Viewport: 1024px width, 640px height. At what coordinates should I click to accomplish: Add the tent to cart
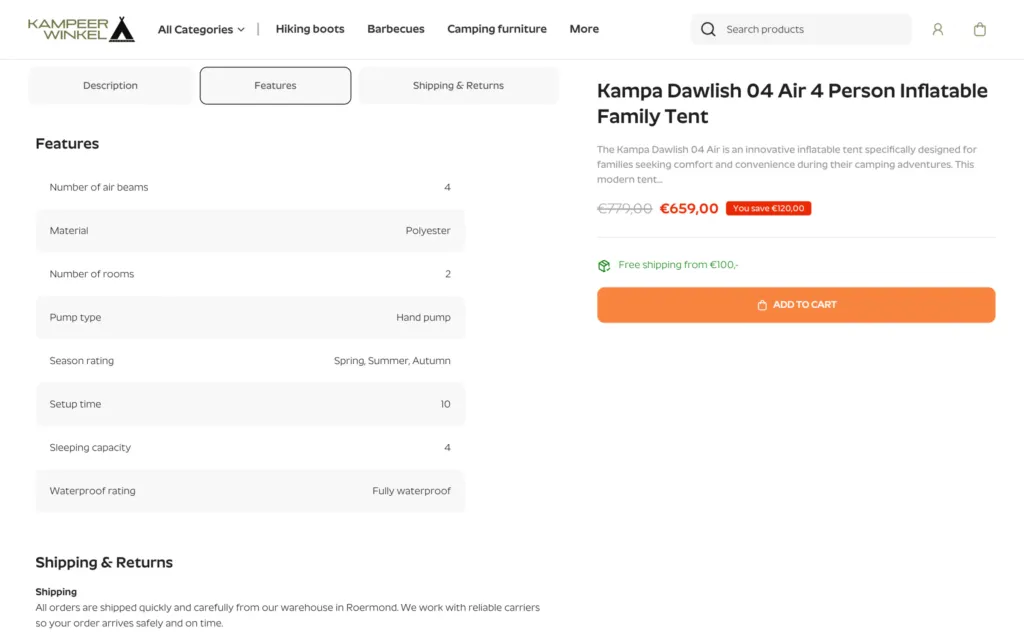click(x=796, y=305)
